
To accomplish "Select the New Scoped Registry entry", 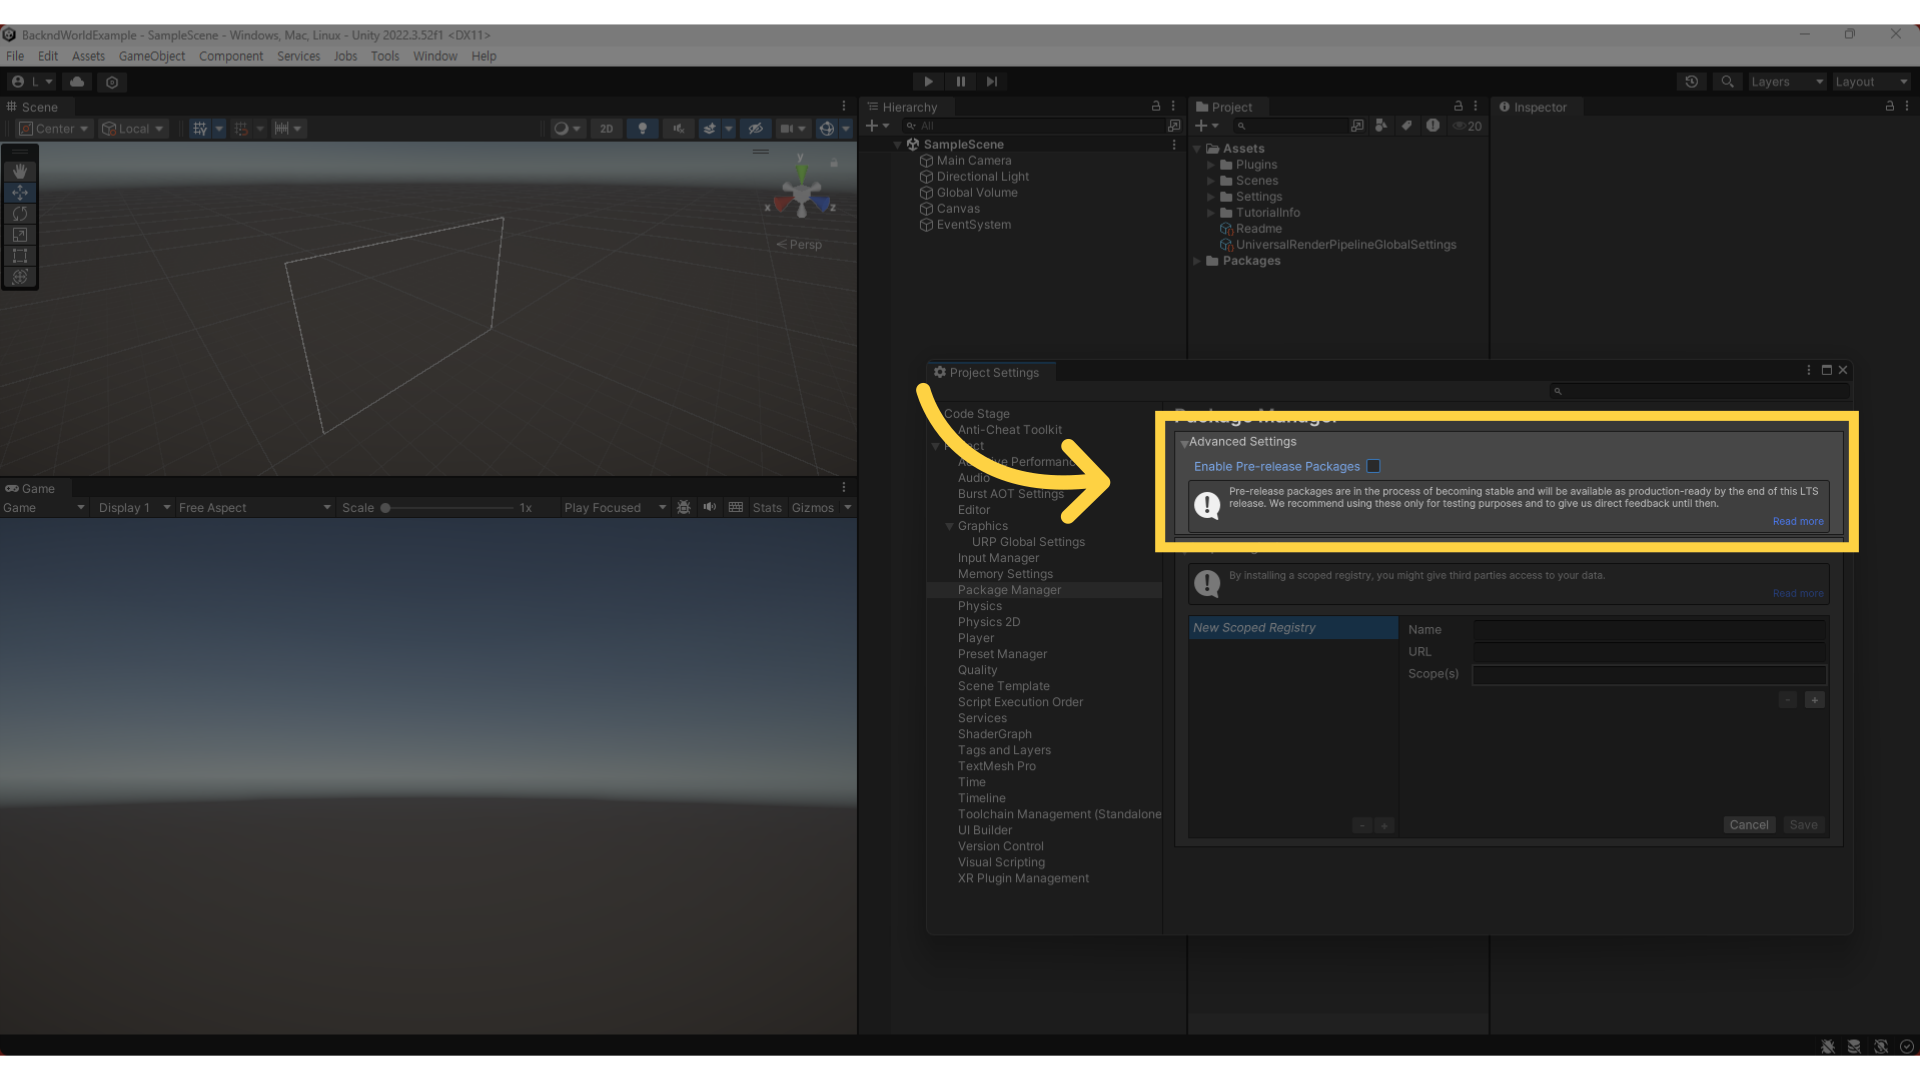I will tap(1293, 628).
